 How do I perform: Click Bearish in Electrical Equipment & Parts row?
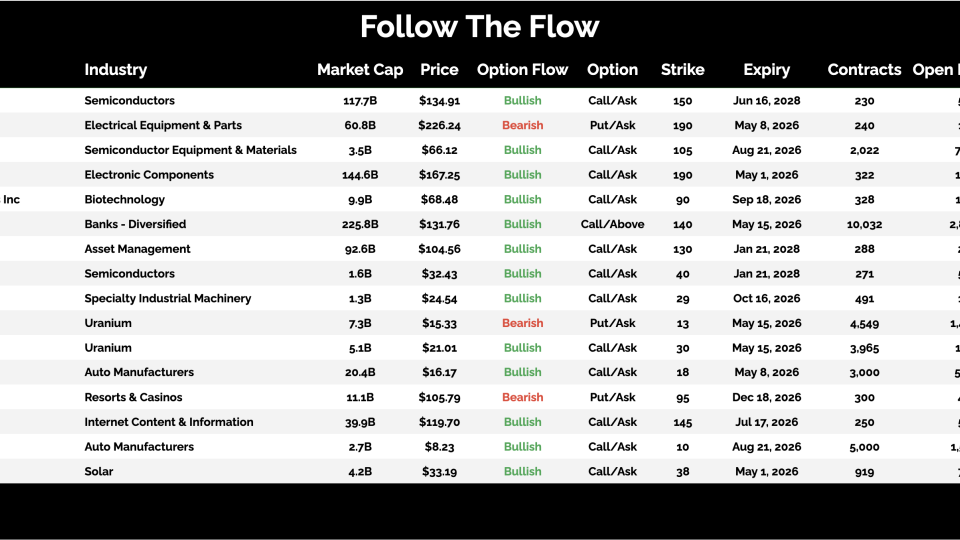point(522,126)
